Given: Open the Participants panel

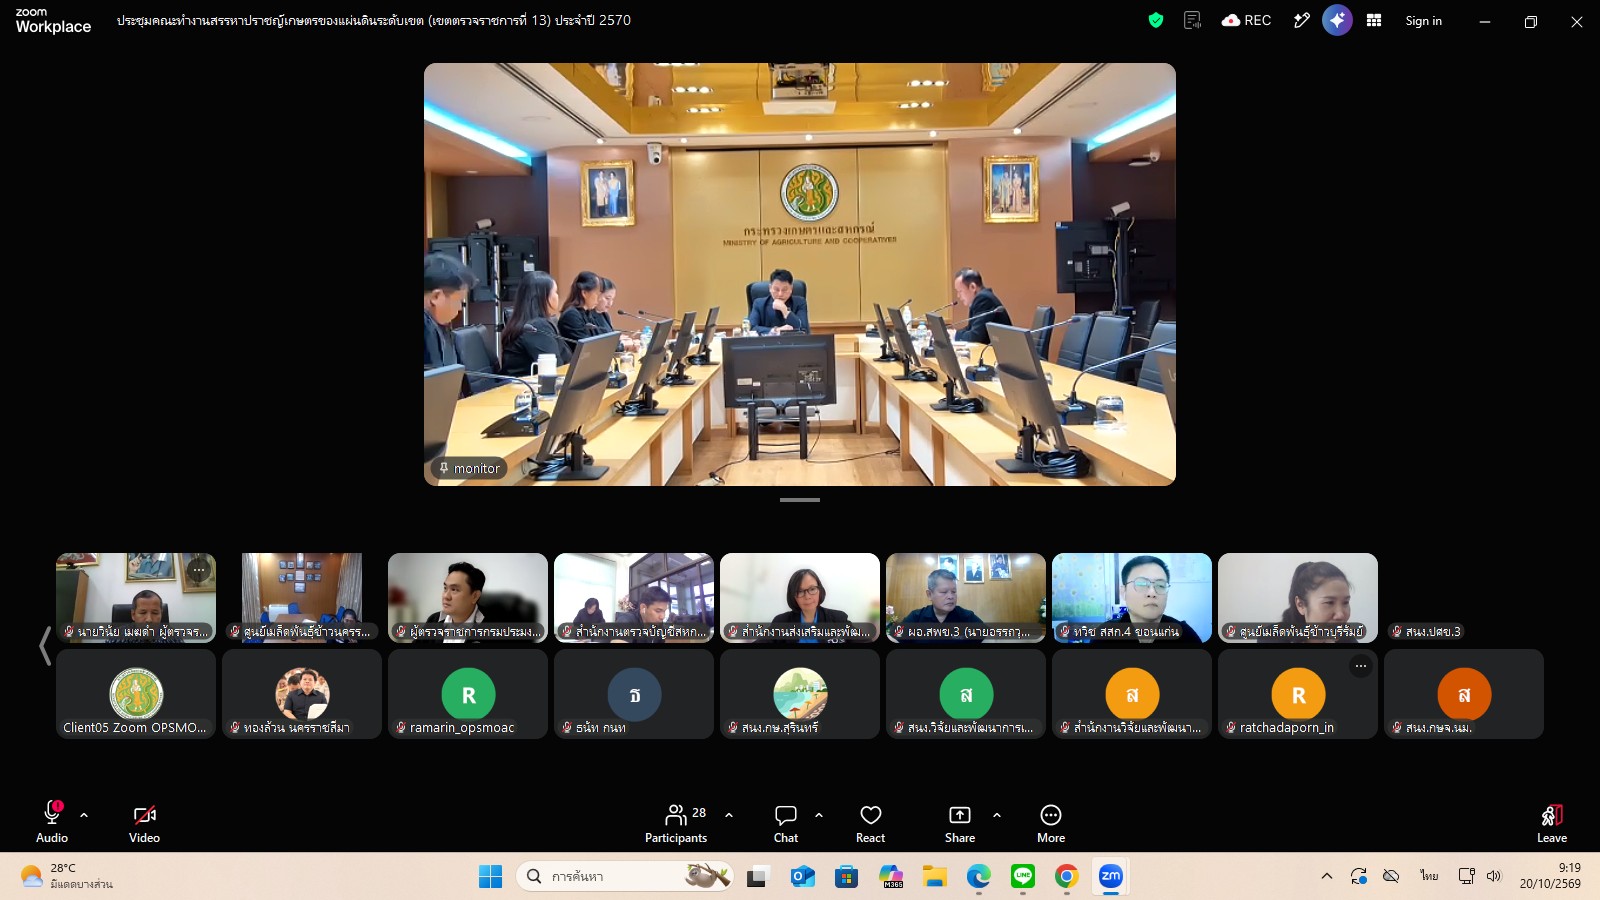Looking at the screenshot, I should pyautogui.click(x=676, y=822).
